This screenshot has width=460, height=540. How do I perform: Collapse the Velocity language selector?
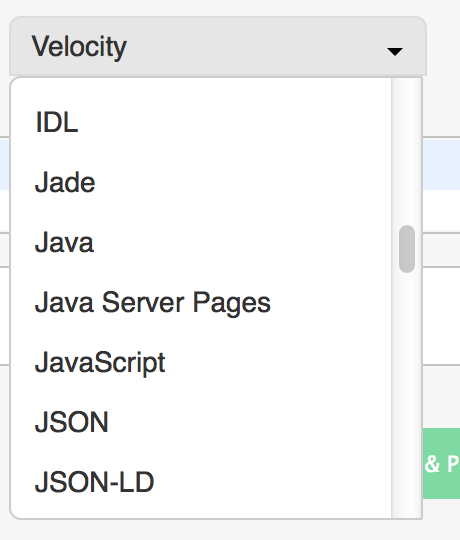click(x=218, y=46)
